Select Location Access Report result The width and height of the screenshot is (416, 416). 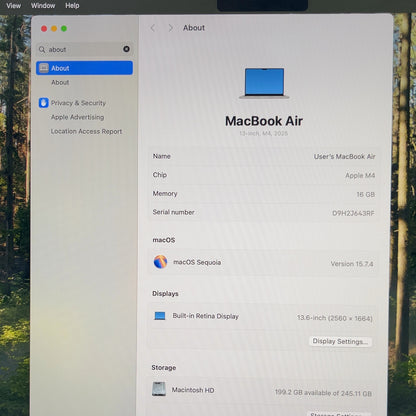coord(86,131)
